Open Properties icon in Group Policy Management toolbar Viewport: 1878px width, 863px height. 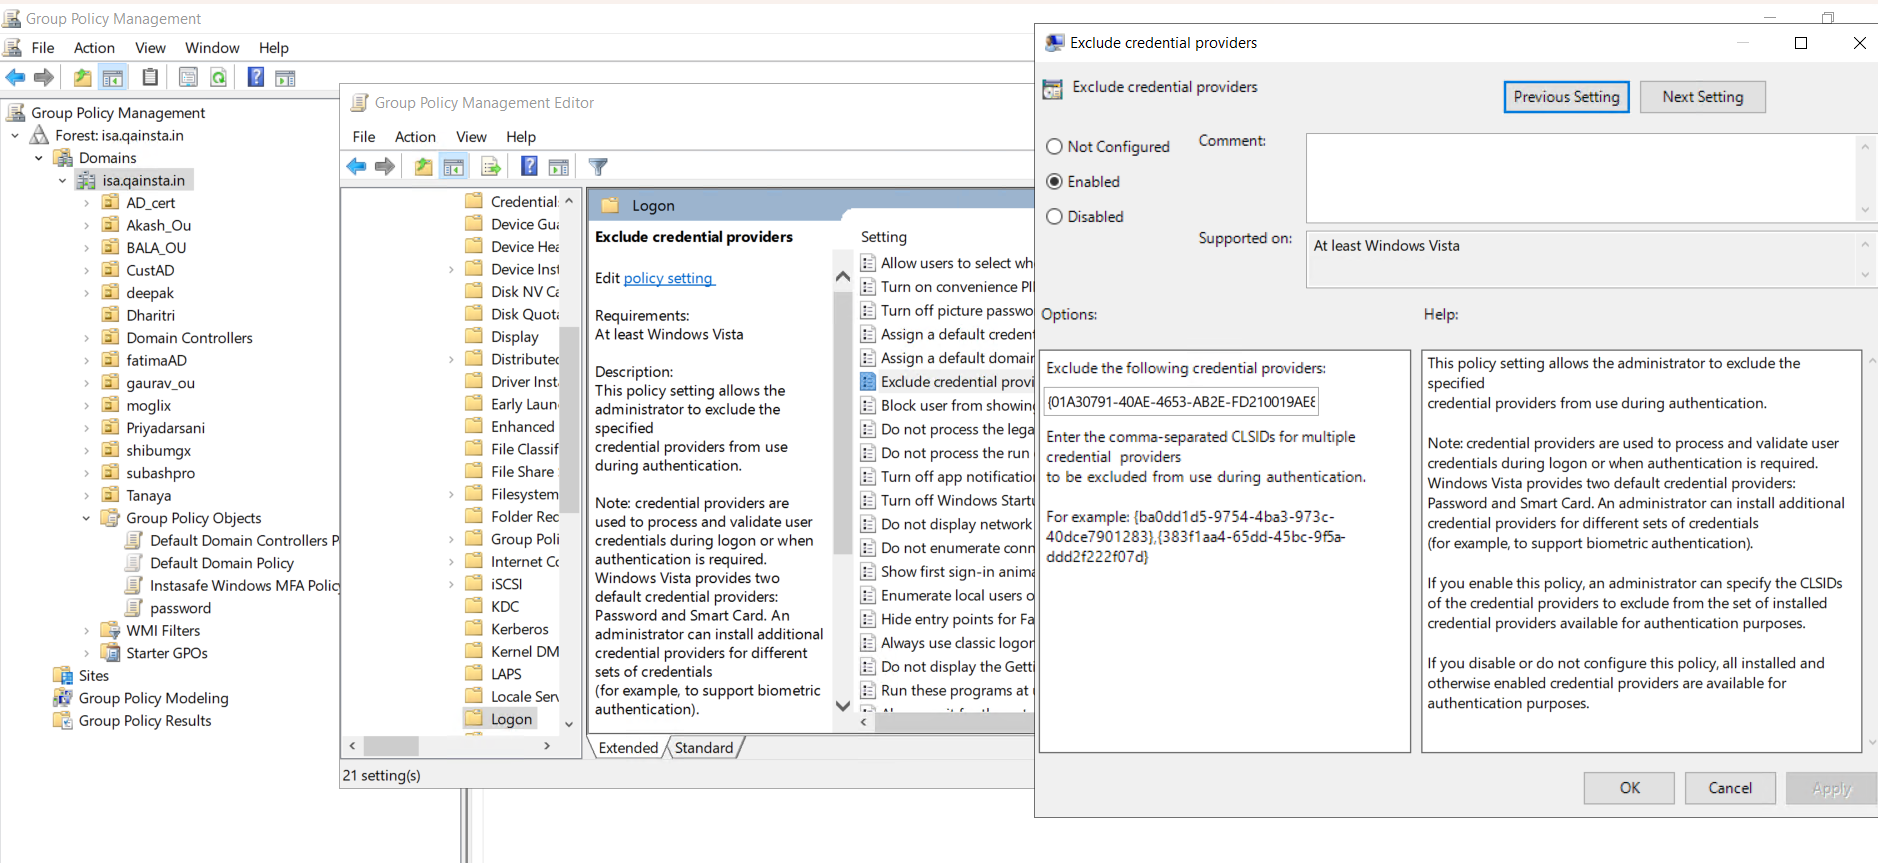(188, 77)
